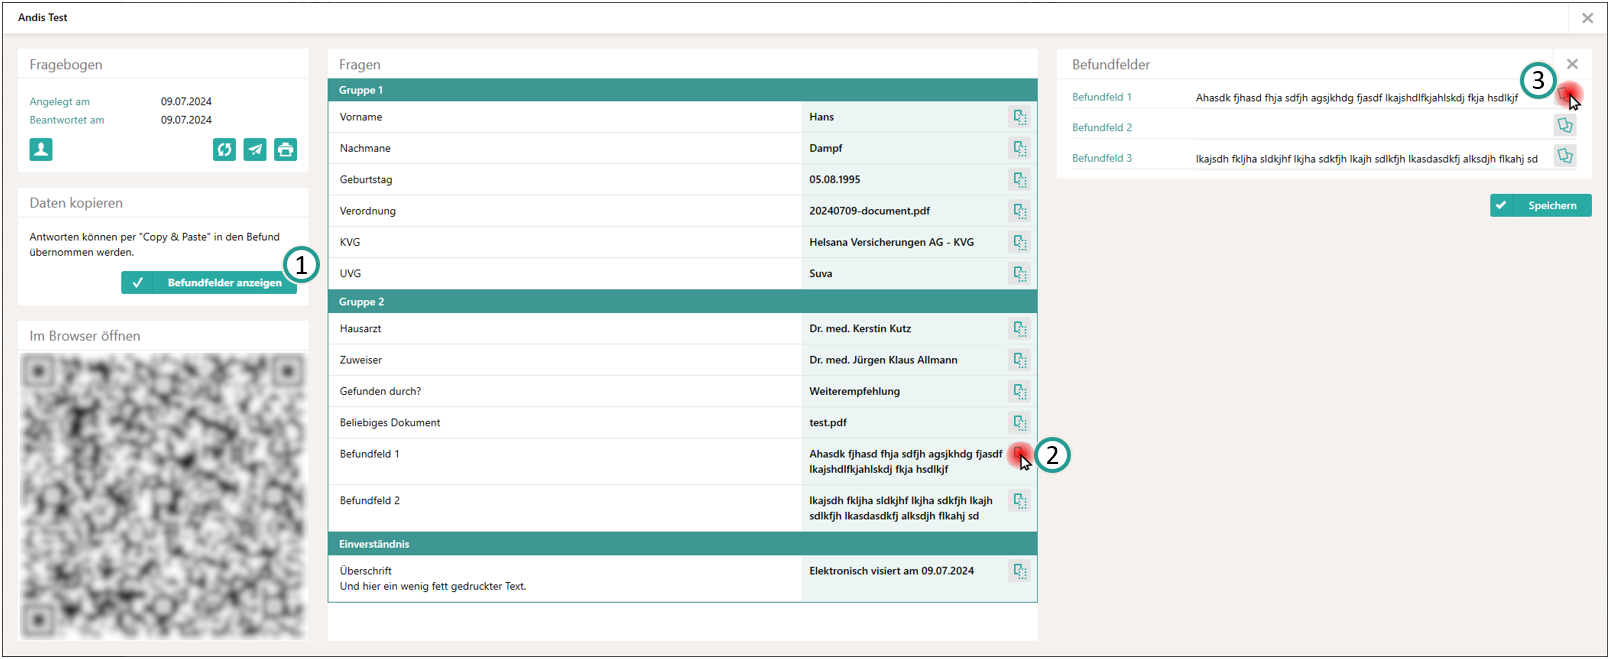Image resolution: width=1610 pixels, height=659 pixels.
Task: Click the patient profile icon under Fragebogen
Action: click(x=41, y=150)
